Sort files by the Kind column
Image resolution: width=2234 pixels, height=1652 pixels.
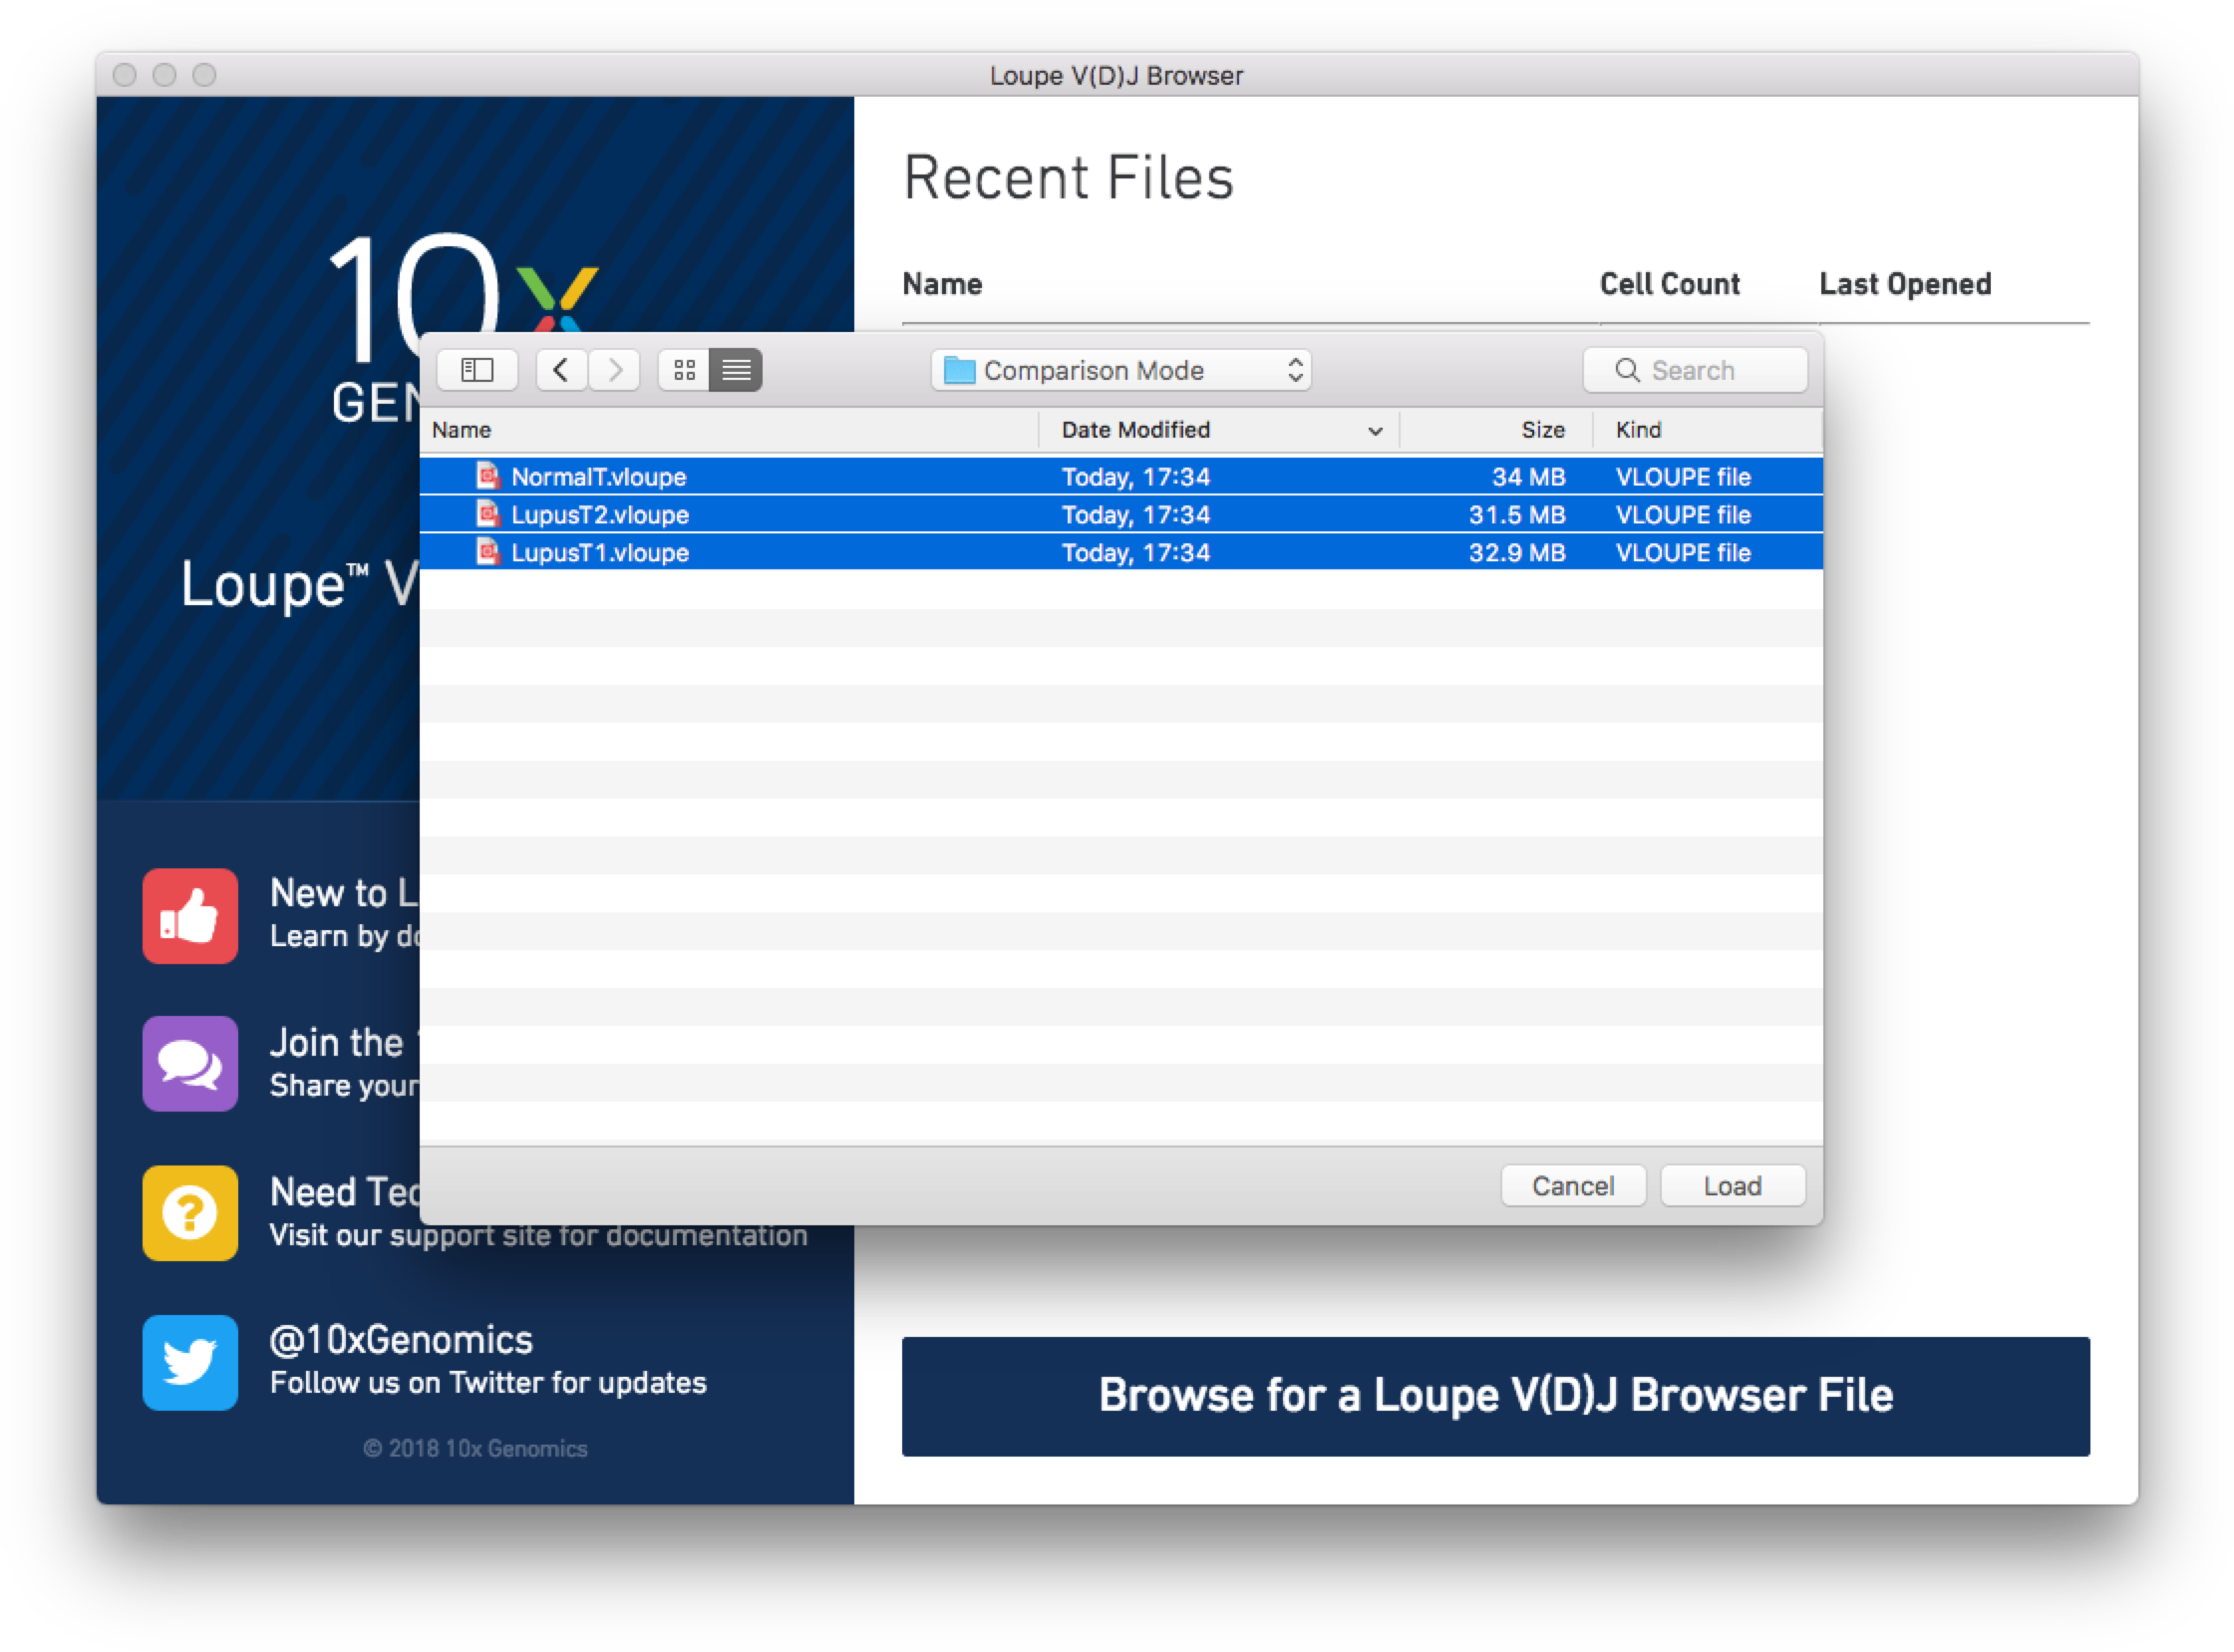(1637, 430)
